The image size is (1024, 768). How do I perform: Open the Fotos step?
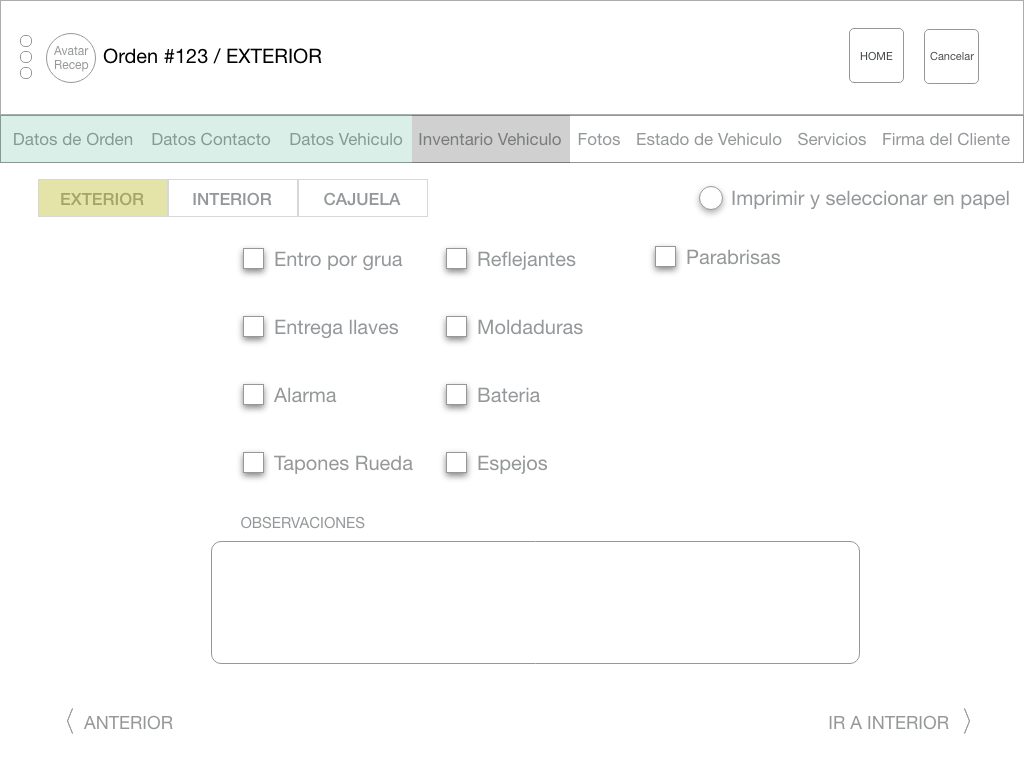pos(599,140)
